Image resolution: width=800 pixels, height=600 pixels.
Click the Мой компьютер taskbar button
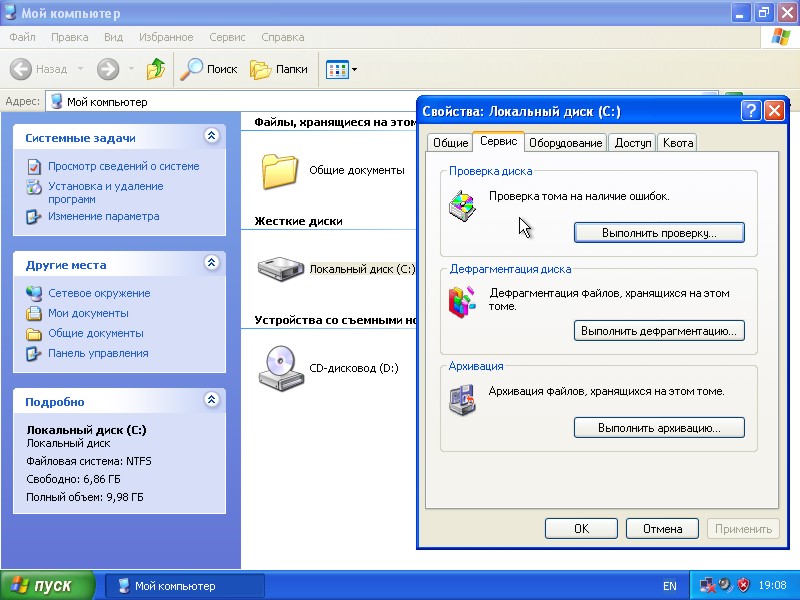(185, 586)
